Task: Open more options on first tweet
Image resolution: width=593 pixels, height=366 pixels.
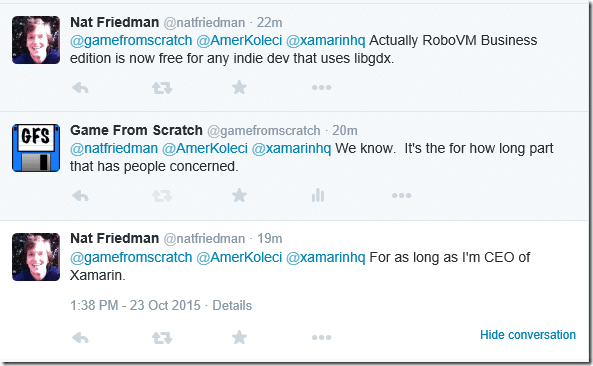Action: [x=321, y=88]
